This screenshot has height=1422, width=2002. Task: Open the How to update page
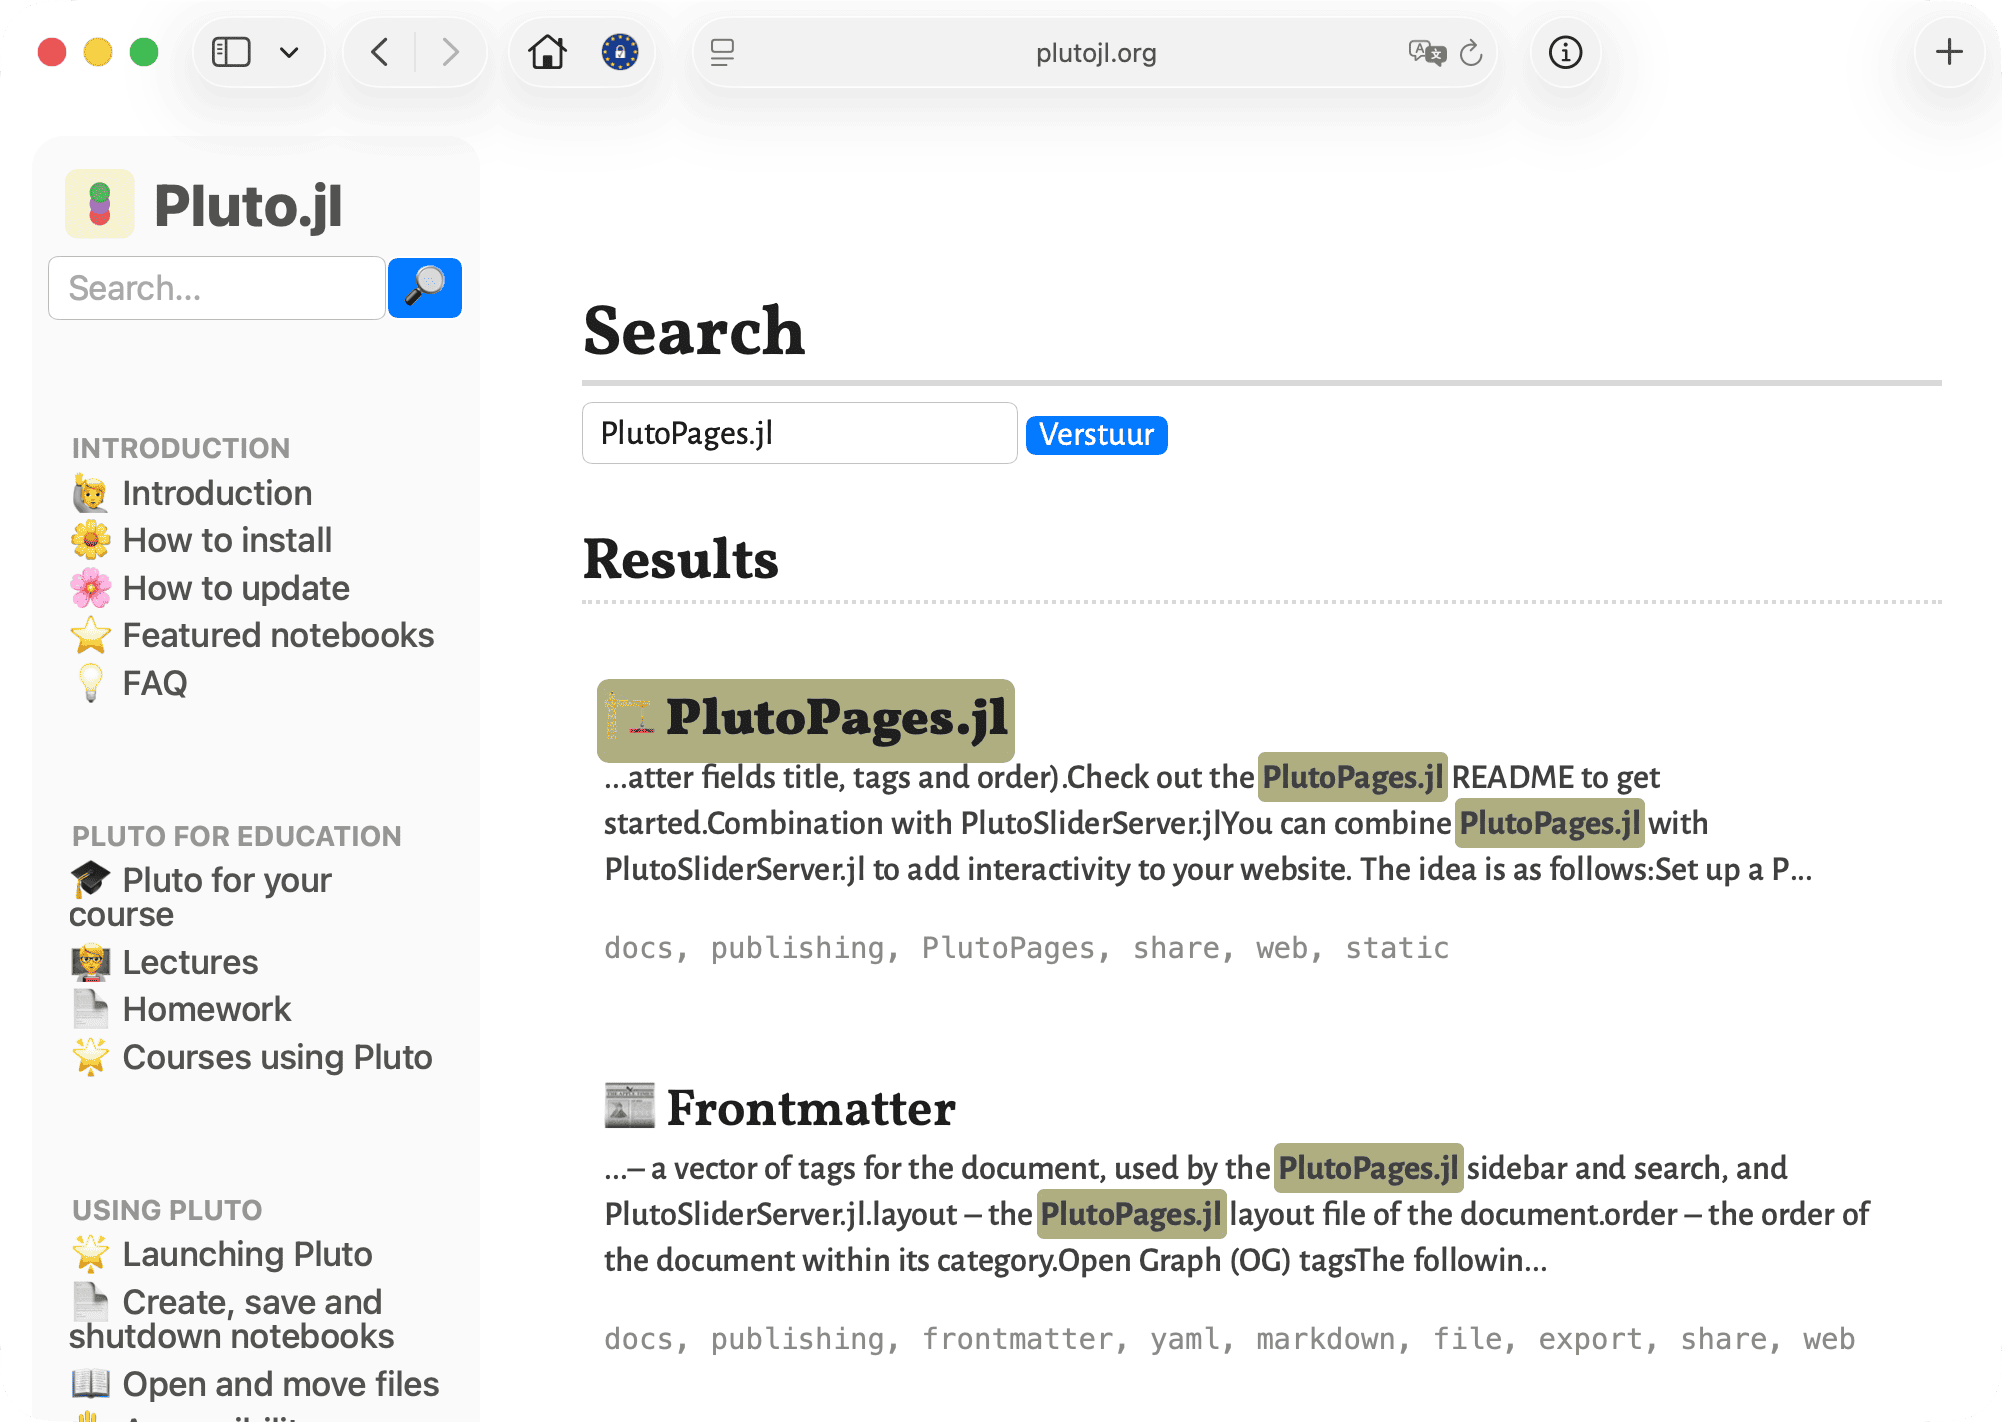tap(236, 588)
